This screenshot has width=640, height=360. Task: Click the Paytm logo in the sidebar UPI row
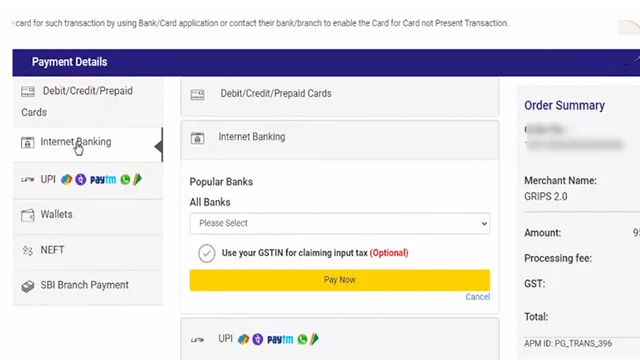click(103, 180)
